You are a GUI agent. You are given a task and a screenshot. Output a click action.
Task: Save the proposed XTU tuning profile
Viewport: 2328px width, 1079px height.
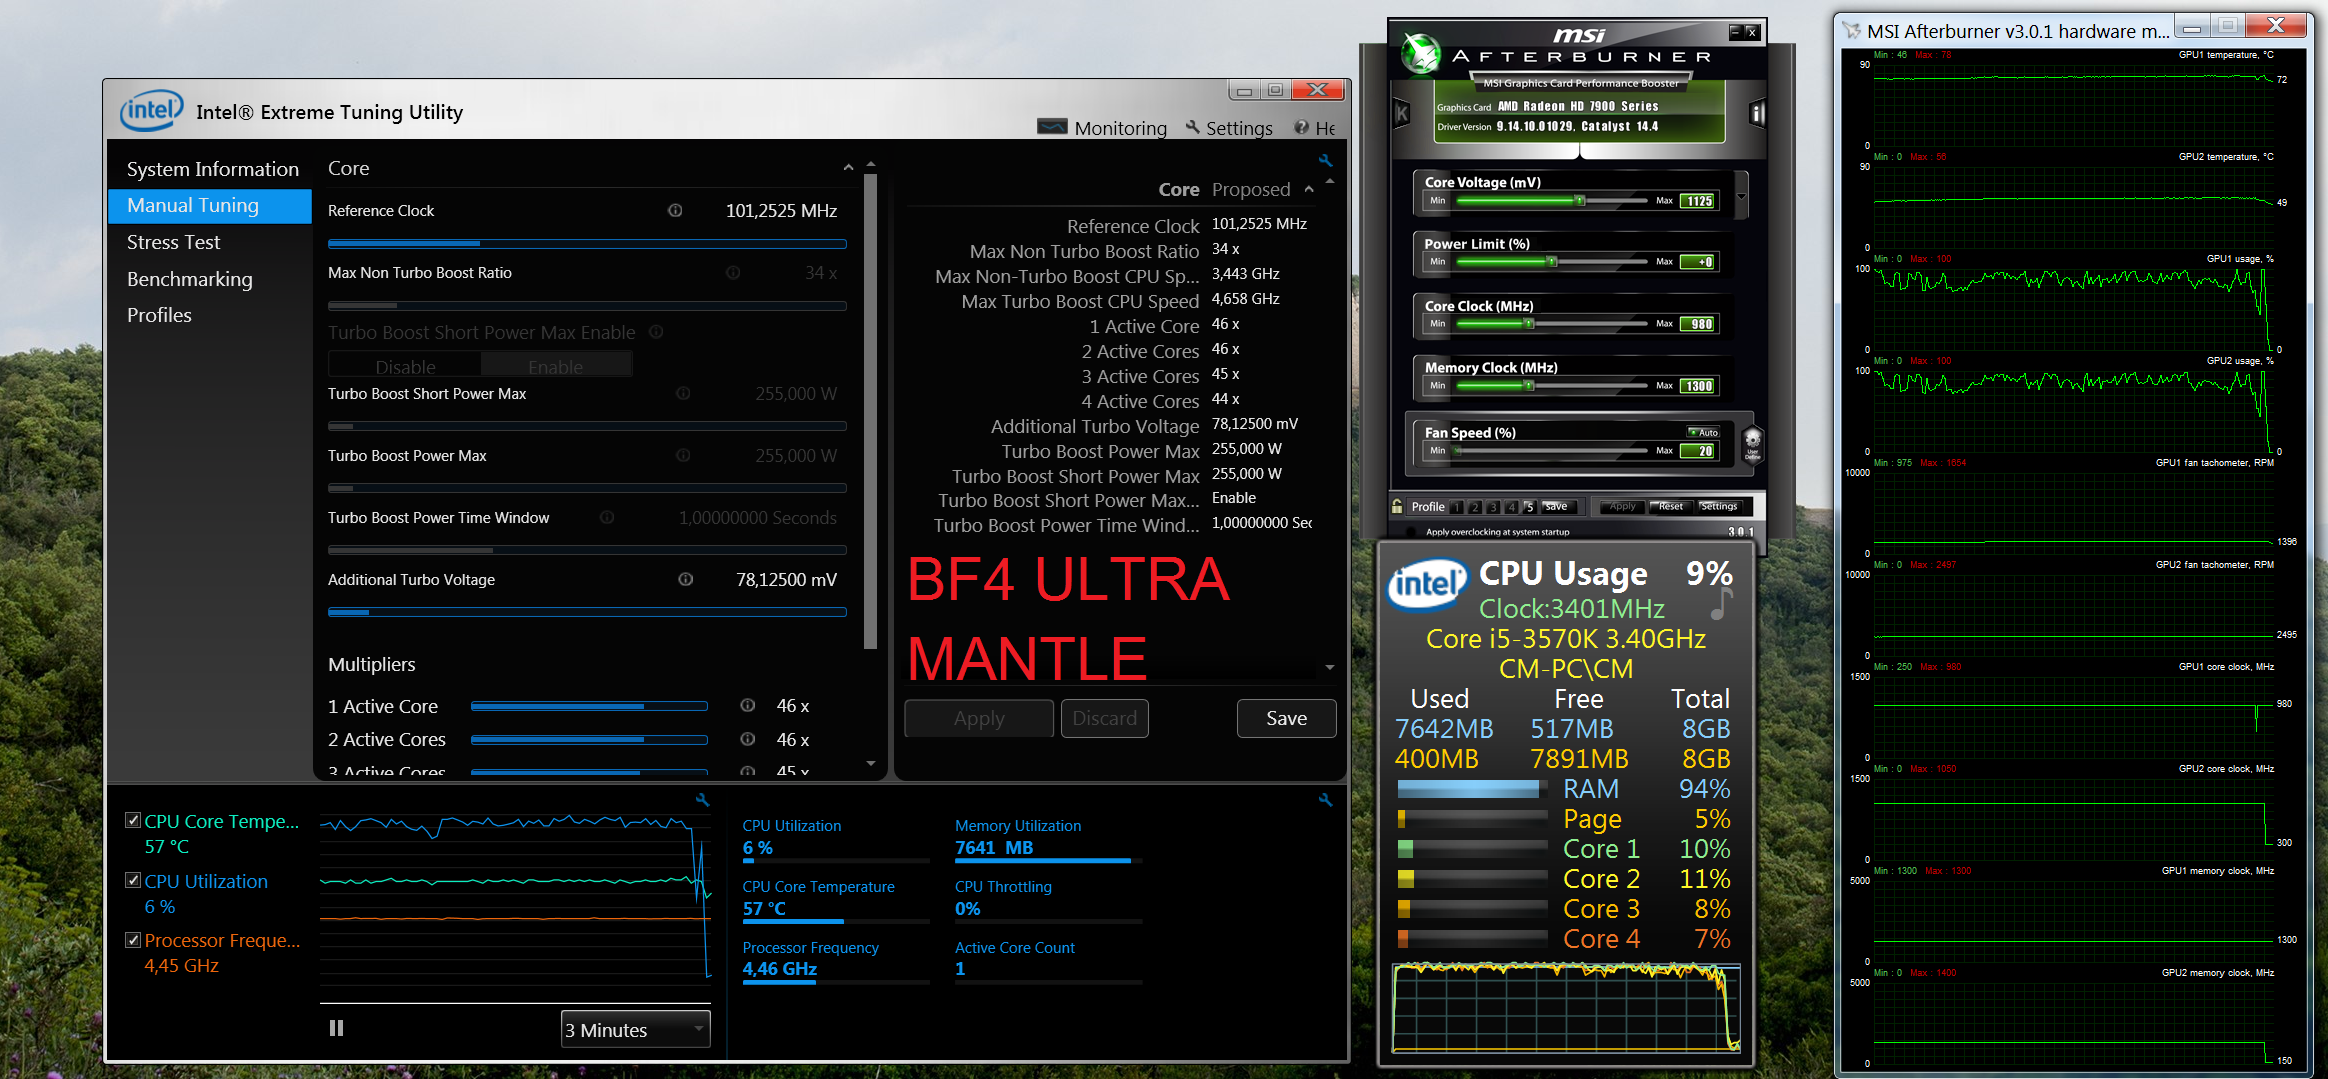tap(1286, 718)
